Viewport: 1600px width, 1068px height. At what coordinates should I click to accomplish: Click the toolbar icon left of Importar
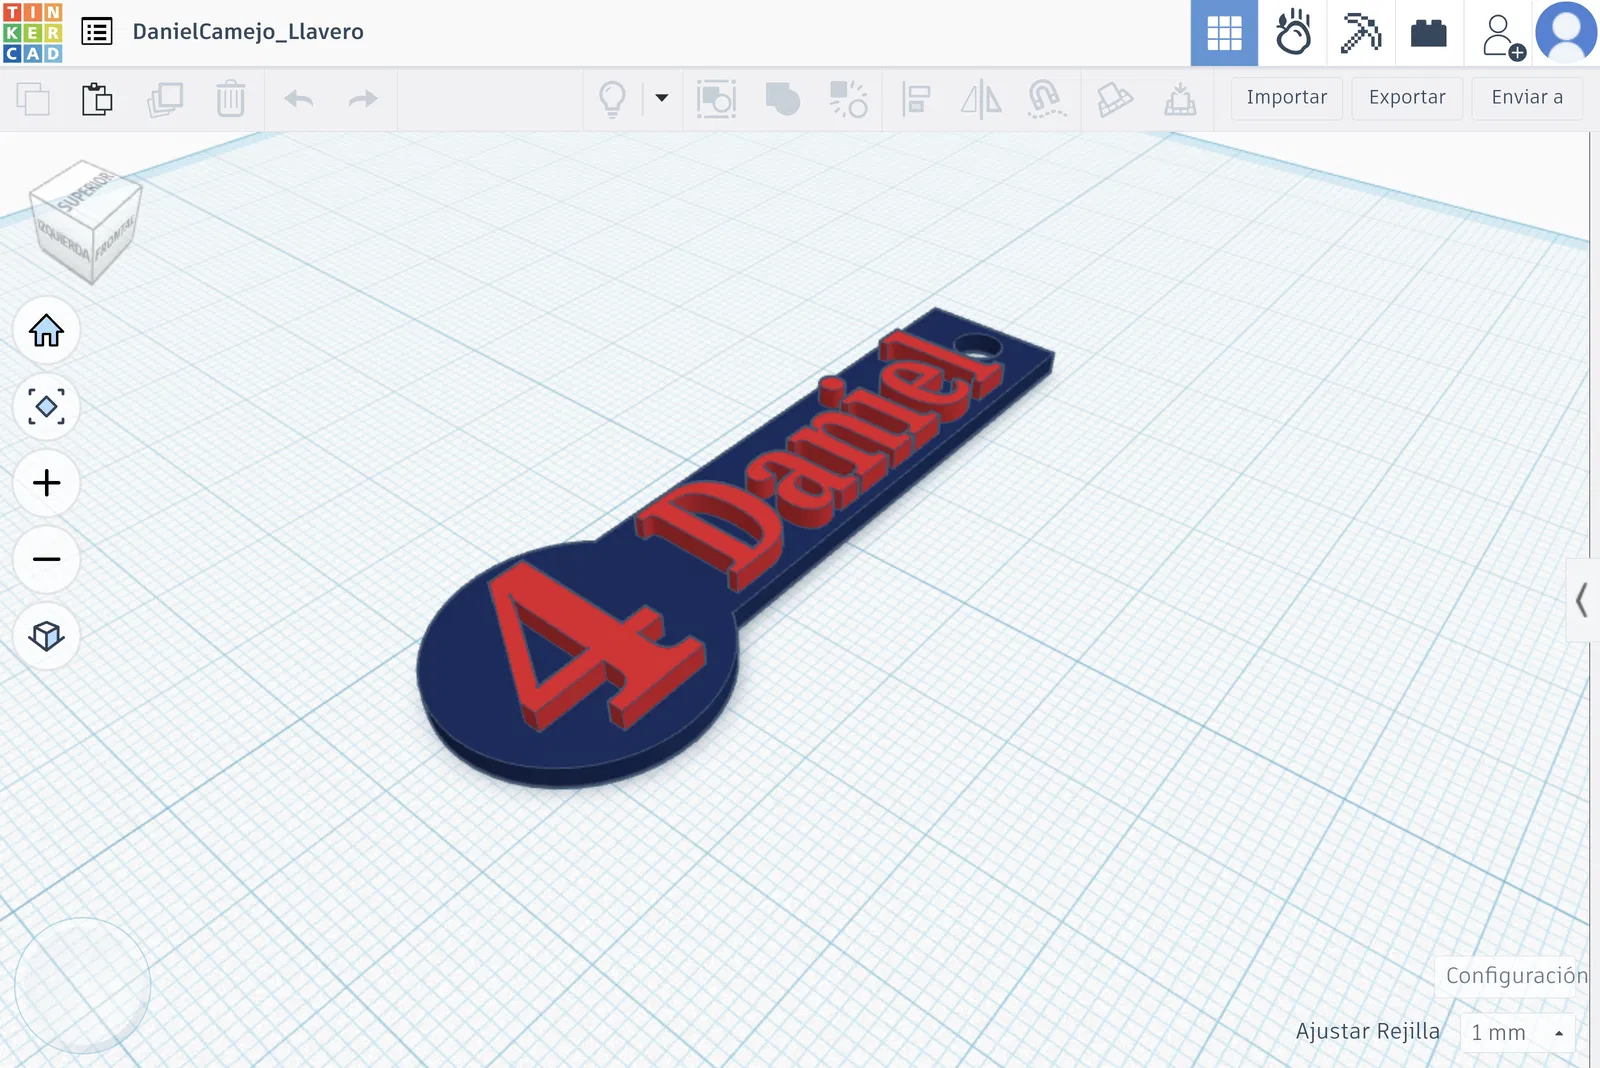(1180, 99)
